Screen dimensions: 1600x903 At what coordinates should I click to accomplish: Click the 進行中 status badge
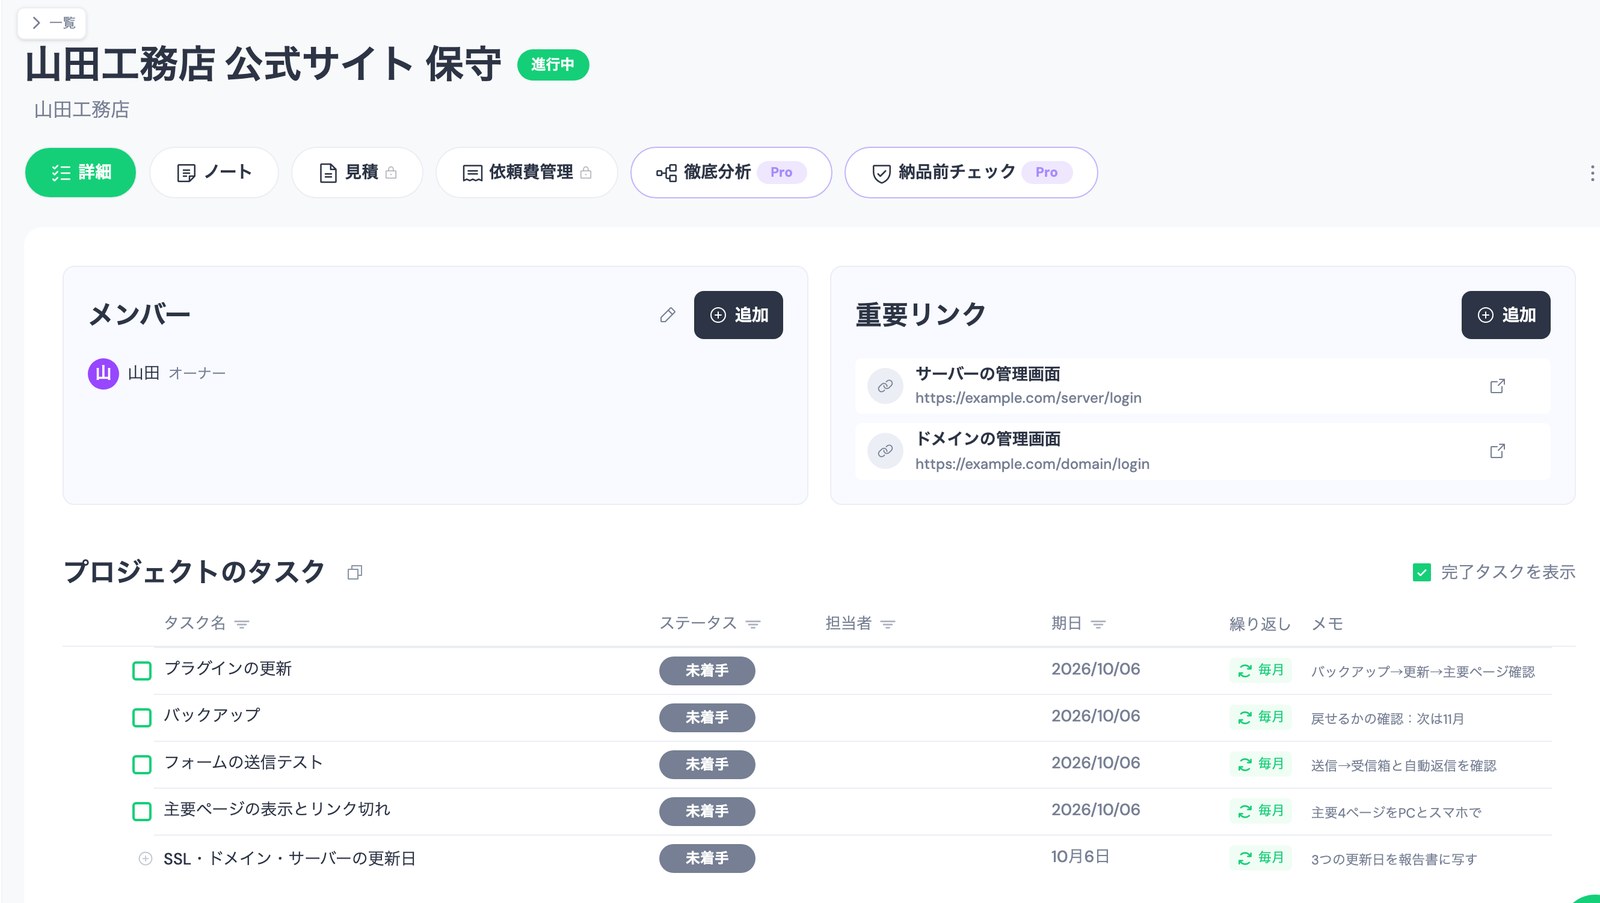tap(553, 65)
